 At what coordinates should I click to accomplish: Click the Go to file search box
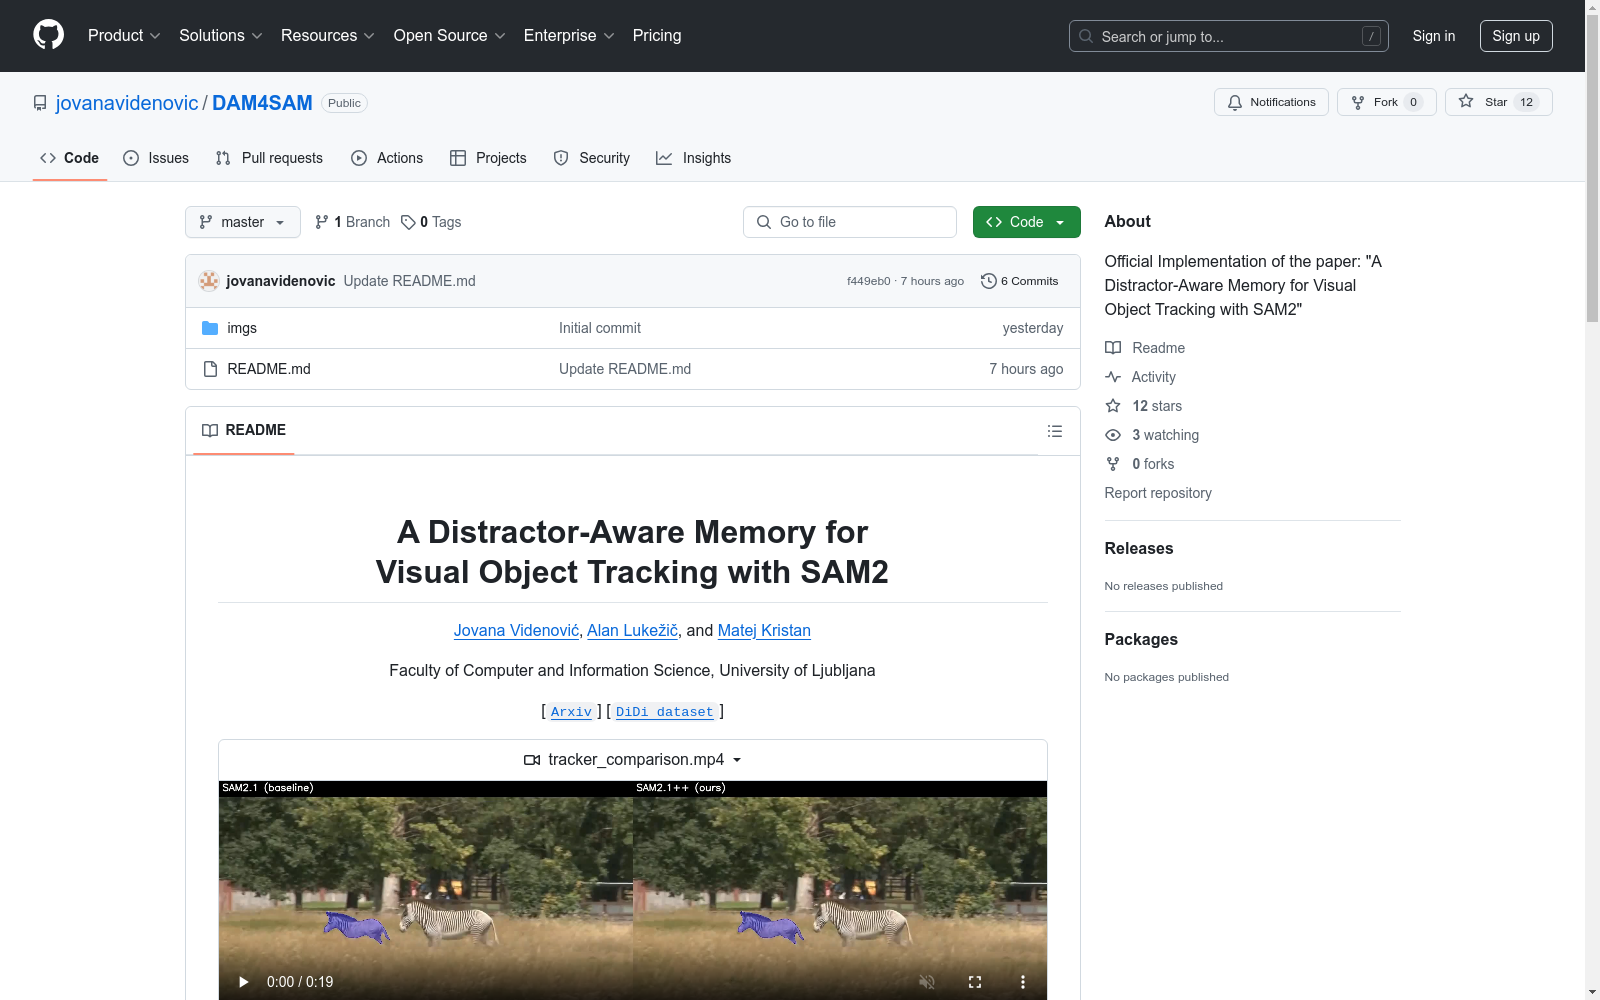850,222
